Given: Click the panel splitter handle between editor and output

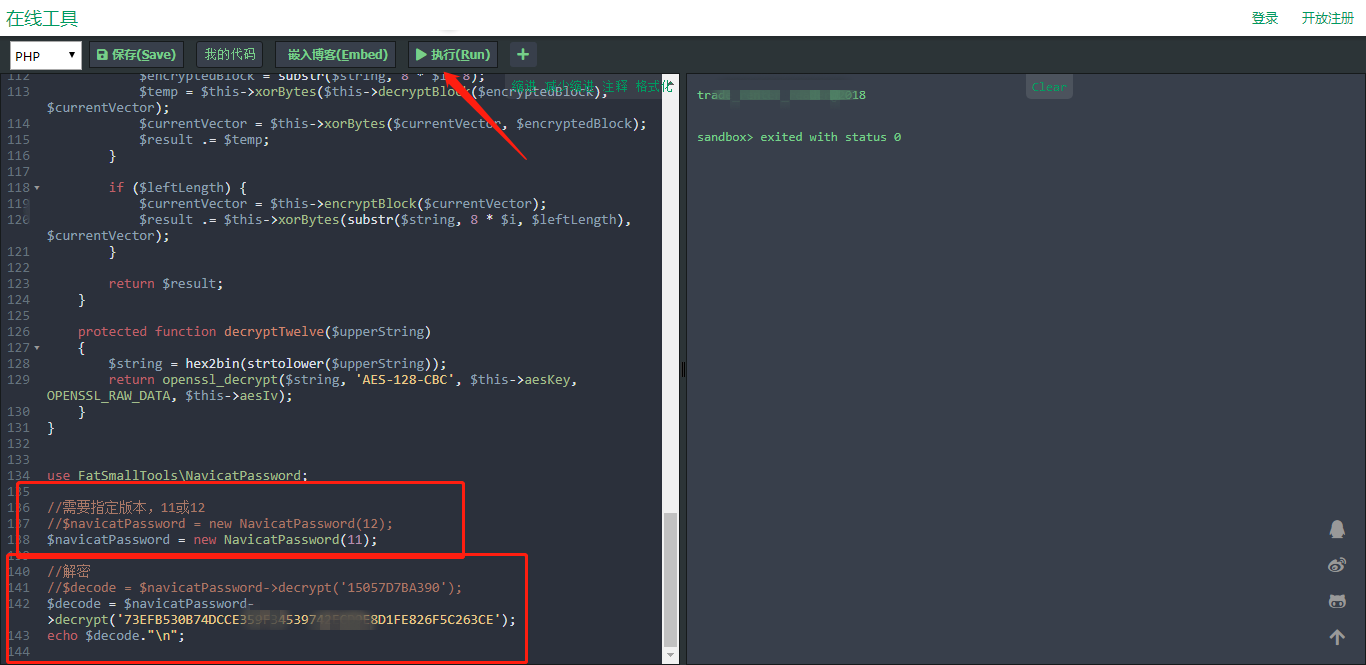Looking at the screenshot, I should pos(683,369).
